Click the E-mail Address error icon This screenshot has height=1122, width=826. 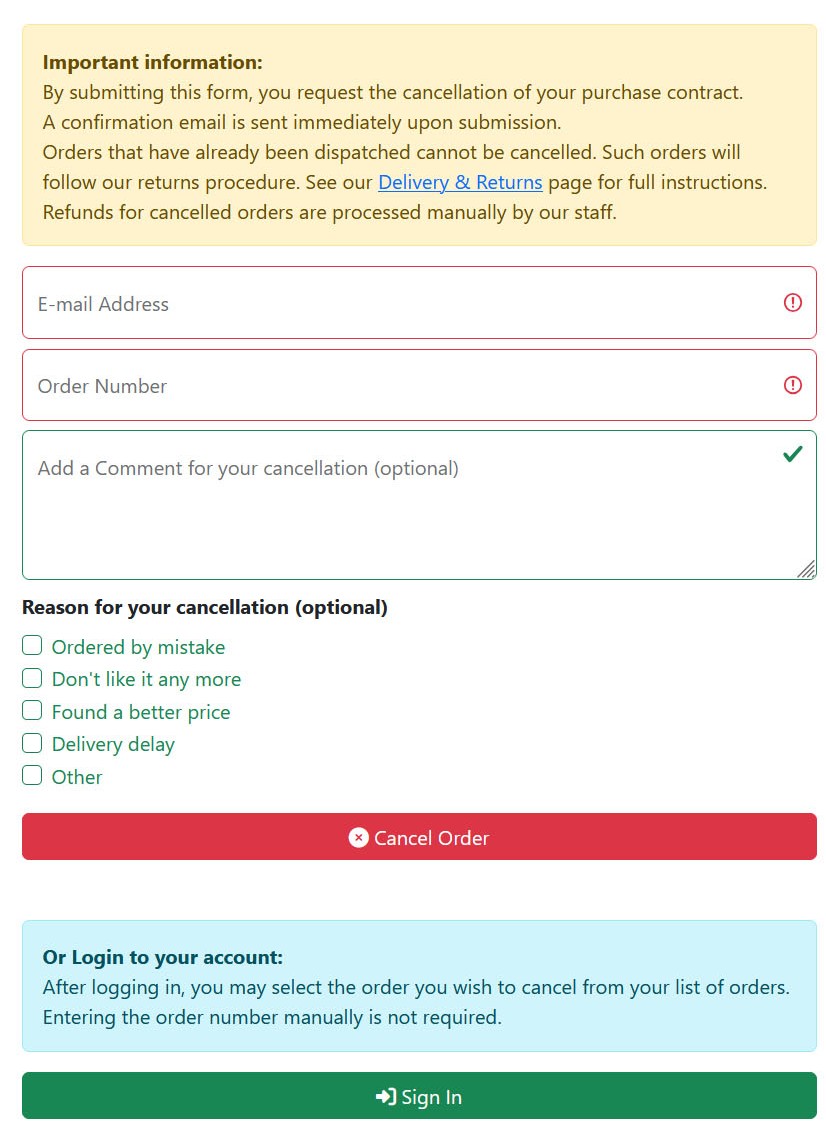[x=792, y=303]
